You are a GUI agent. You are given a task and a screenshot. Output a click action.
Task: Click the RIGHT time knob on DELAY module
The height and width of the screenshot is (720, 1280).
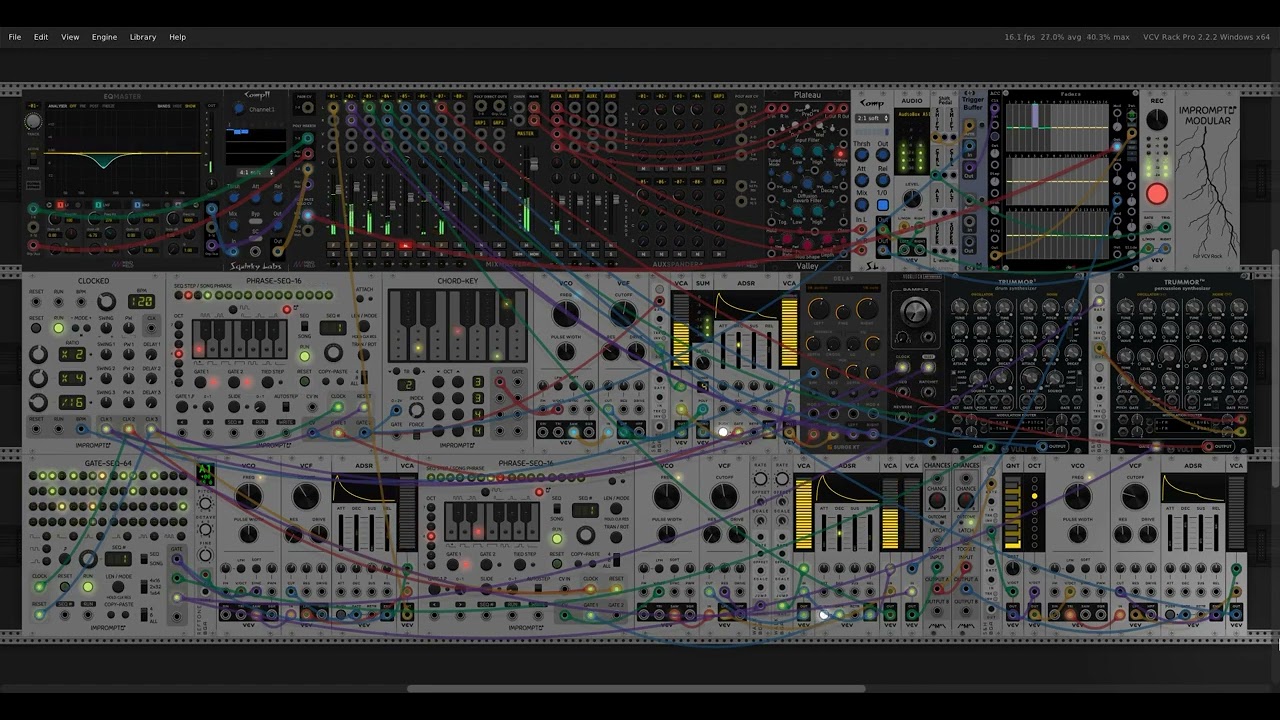pos(867,308)
